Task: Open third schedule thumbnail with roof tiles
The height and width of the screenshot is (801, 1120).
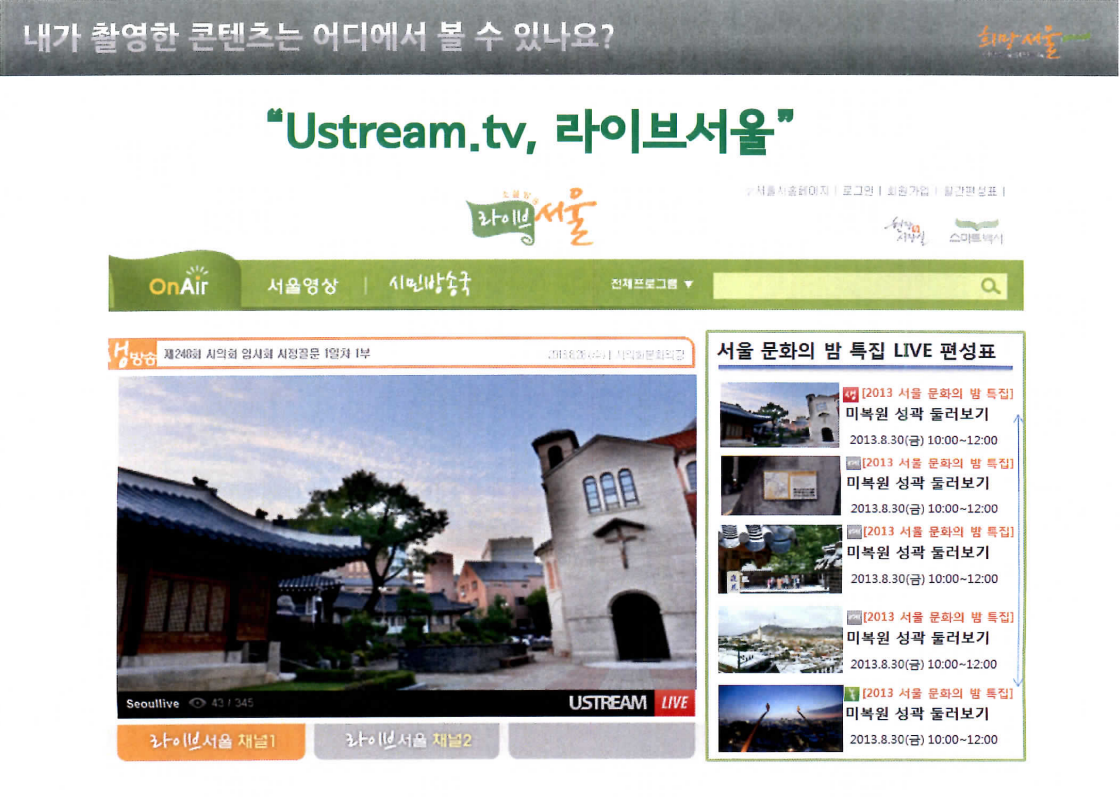Action: [x=780, y=559]
